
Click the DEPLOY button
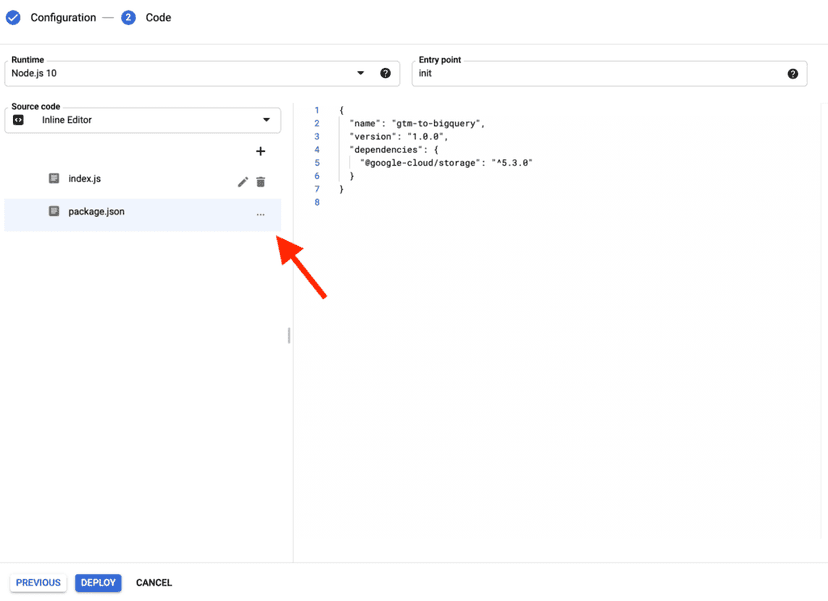97,582
